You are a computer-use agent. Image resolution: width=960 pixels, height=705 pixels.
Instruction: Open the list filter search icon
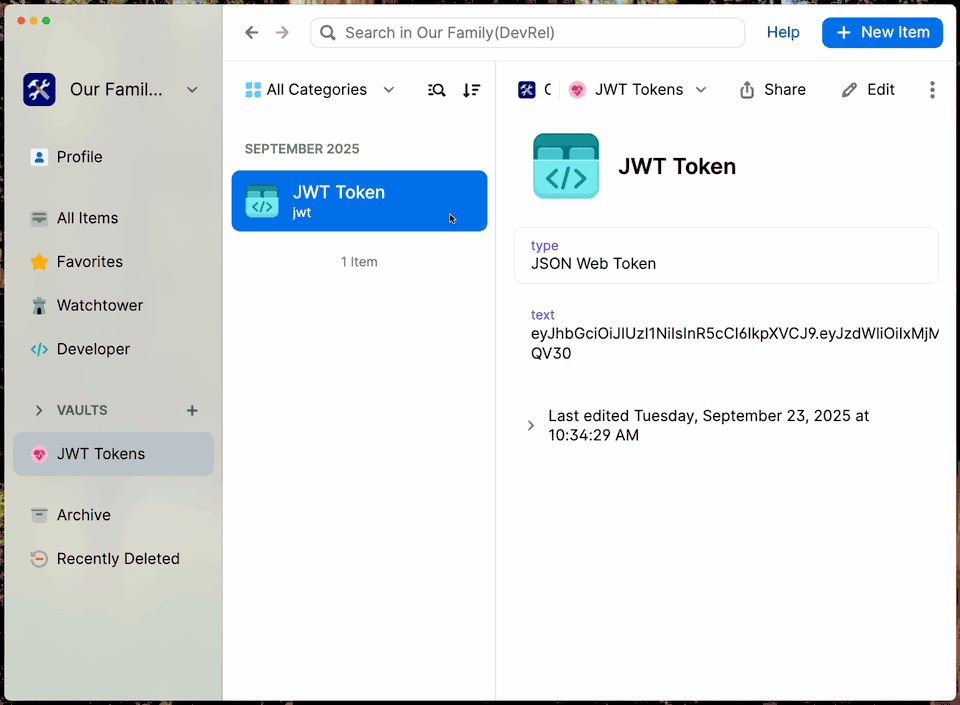tap(437, 90)
